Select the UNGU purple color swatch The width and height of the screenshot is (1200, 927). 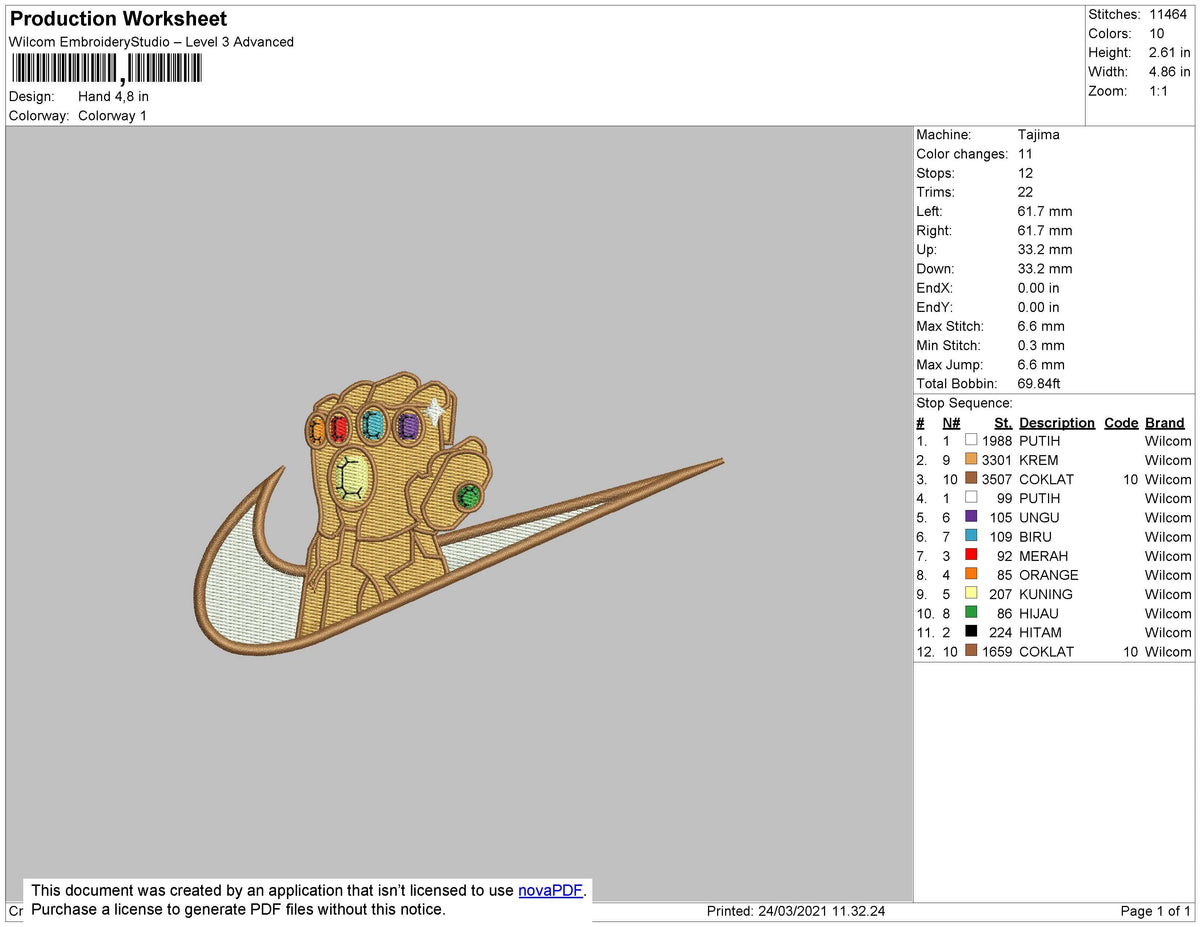(970, 517)
